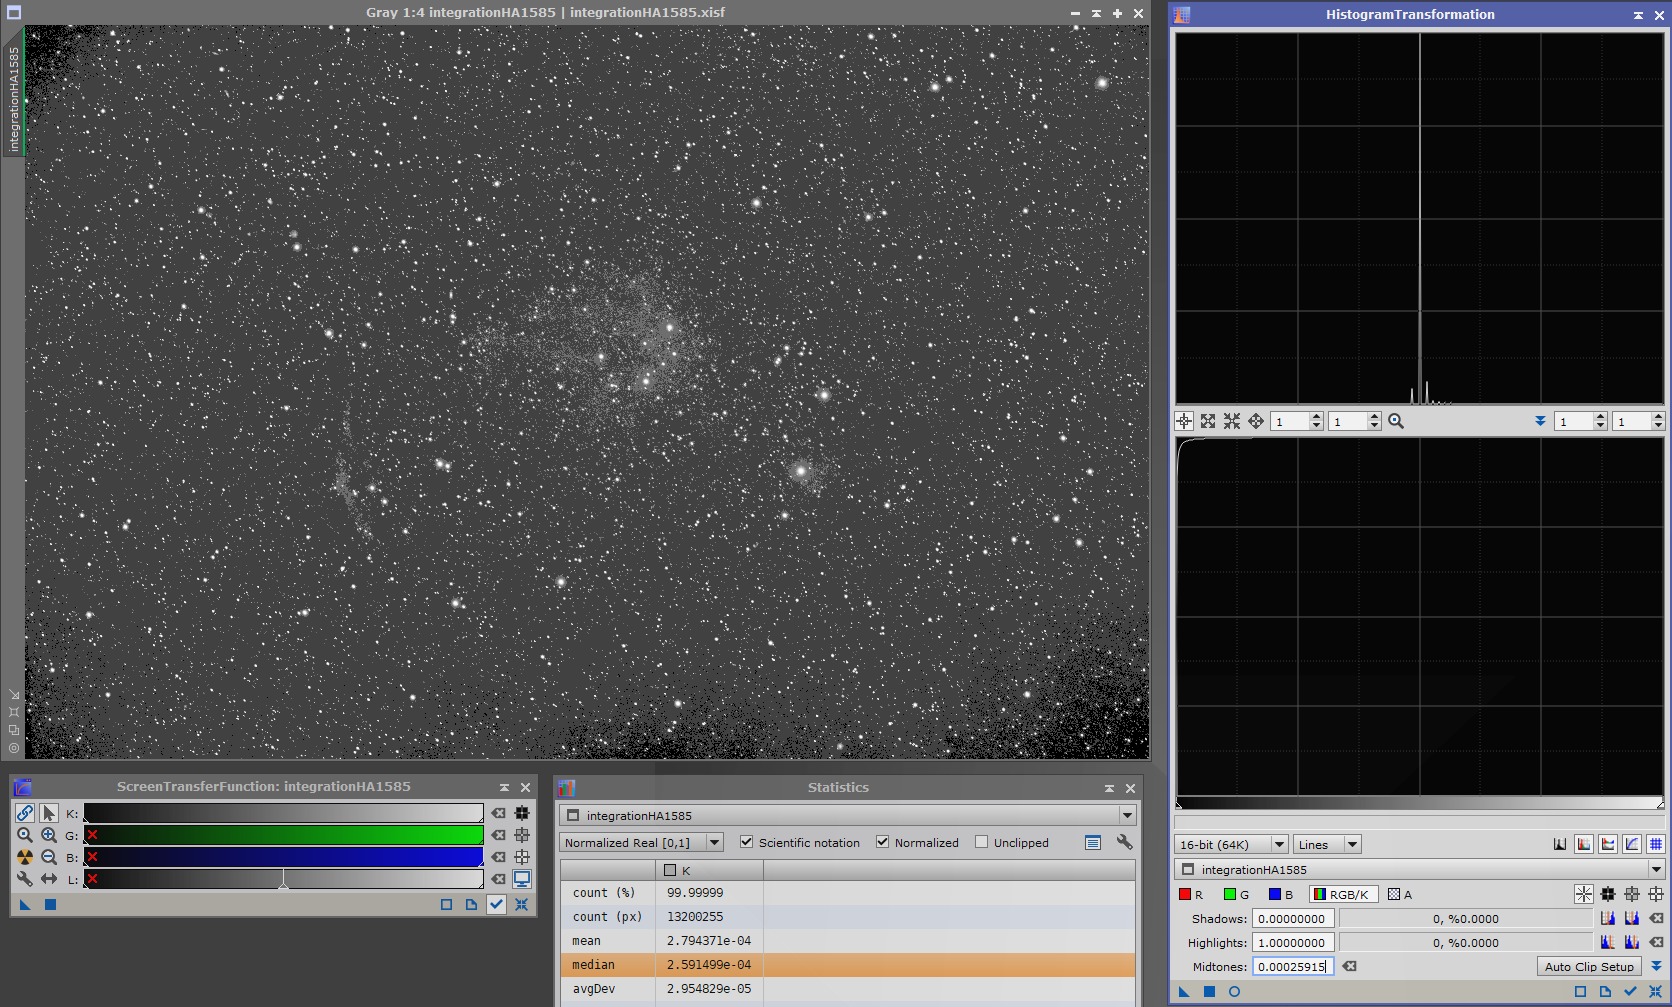Select zoom out mode in histogram toolbar
1672x1007 pixels.
[x=1232, y=421]
